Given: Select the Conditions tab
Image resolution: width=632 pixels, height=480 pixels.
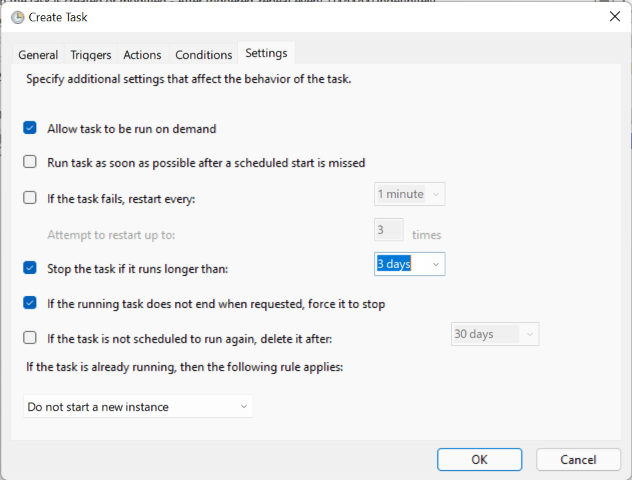Looking at the screenshot, I should pyautogui.click(x=204, y=55).
